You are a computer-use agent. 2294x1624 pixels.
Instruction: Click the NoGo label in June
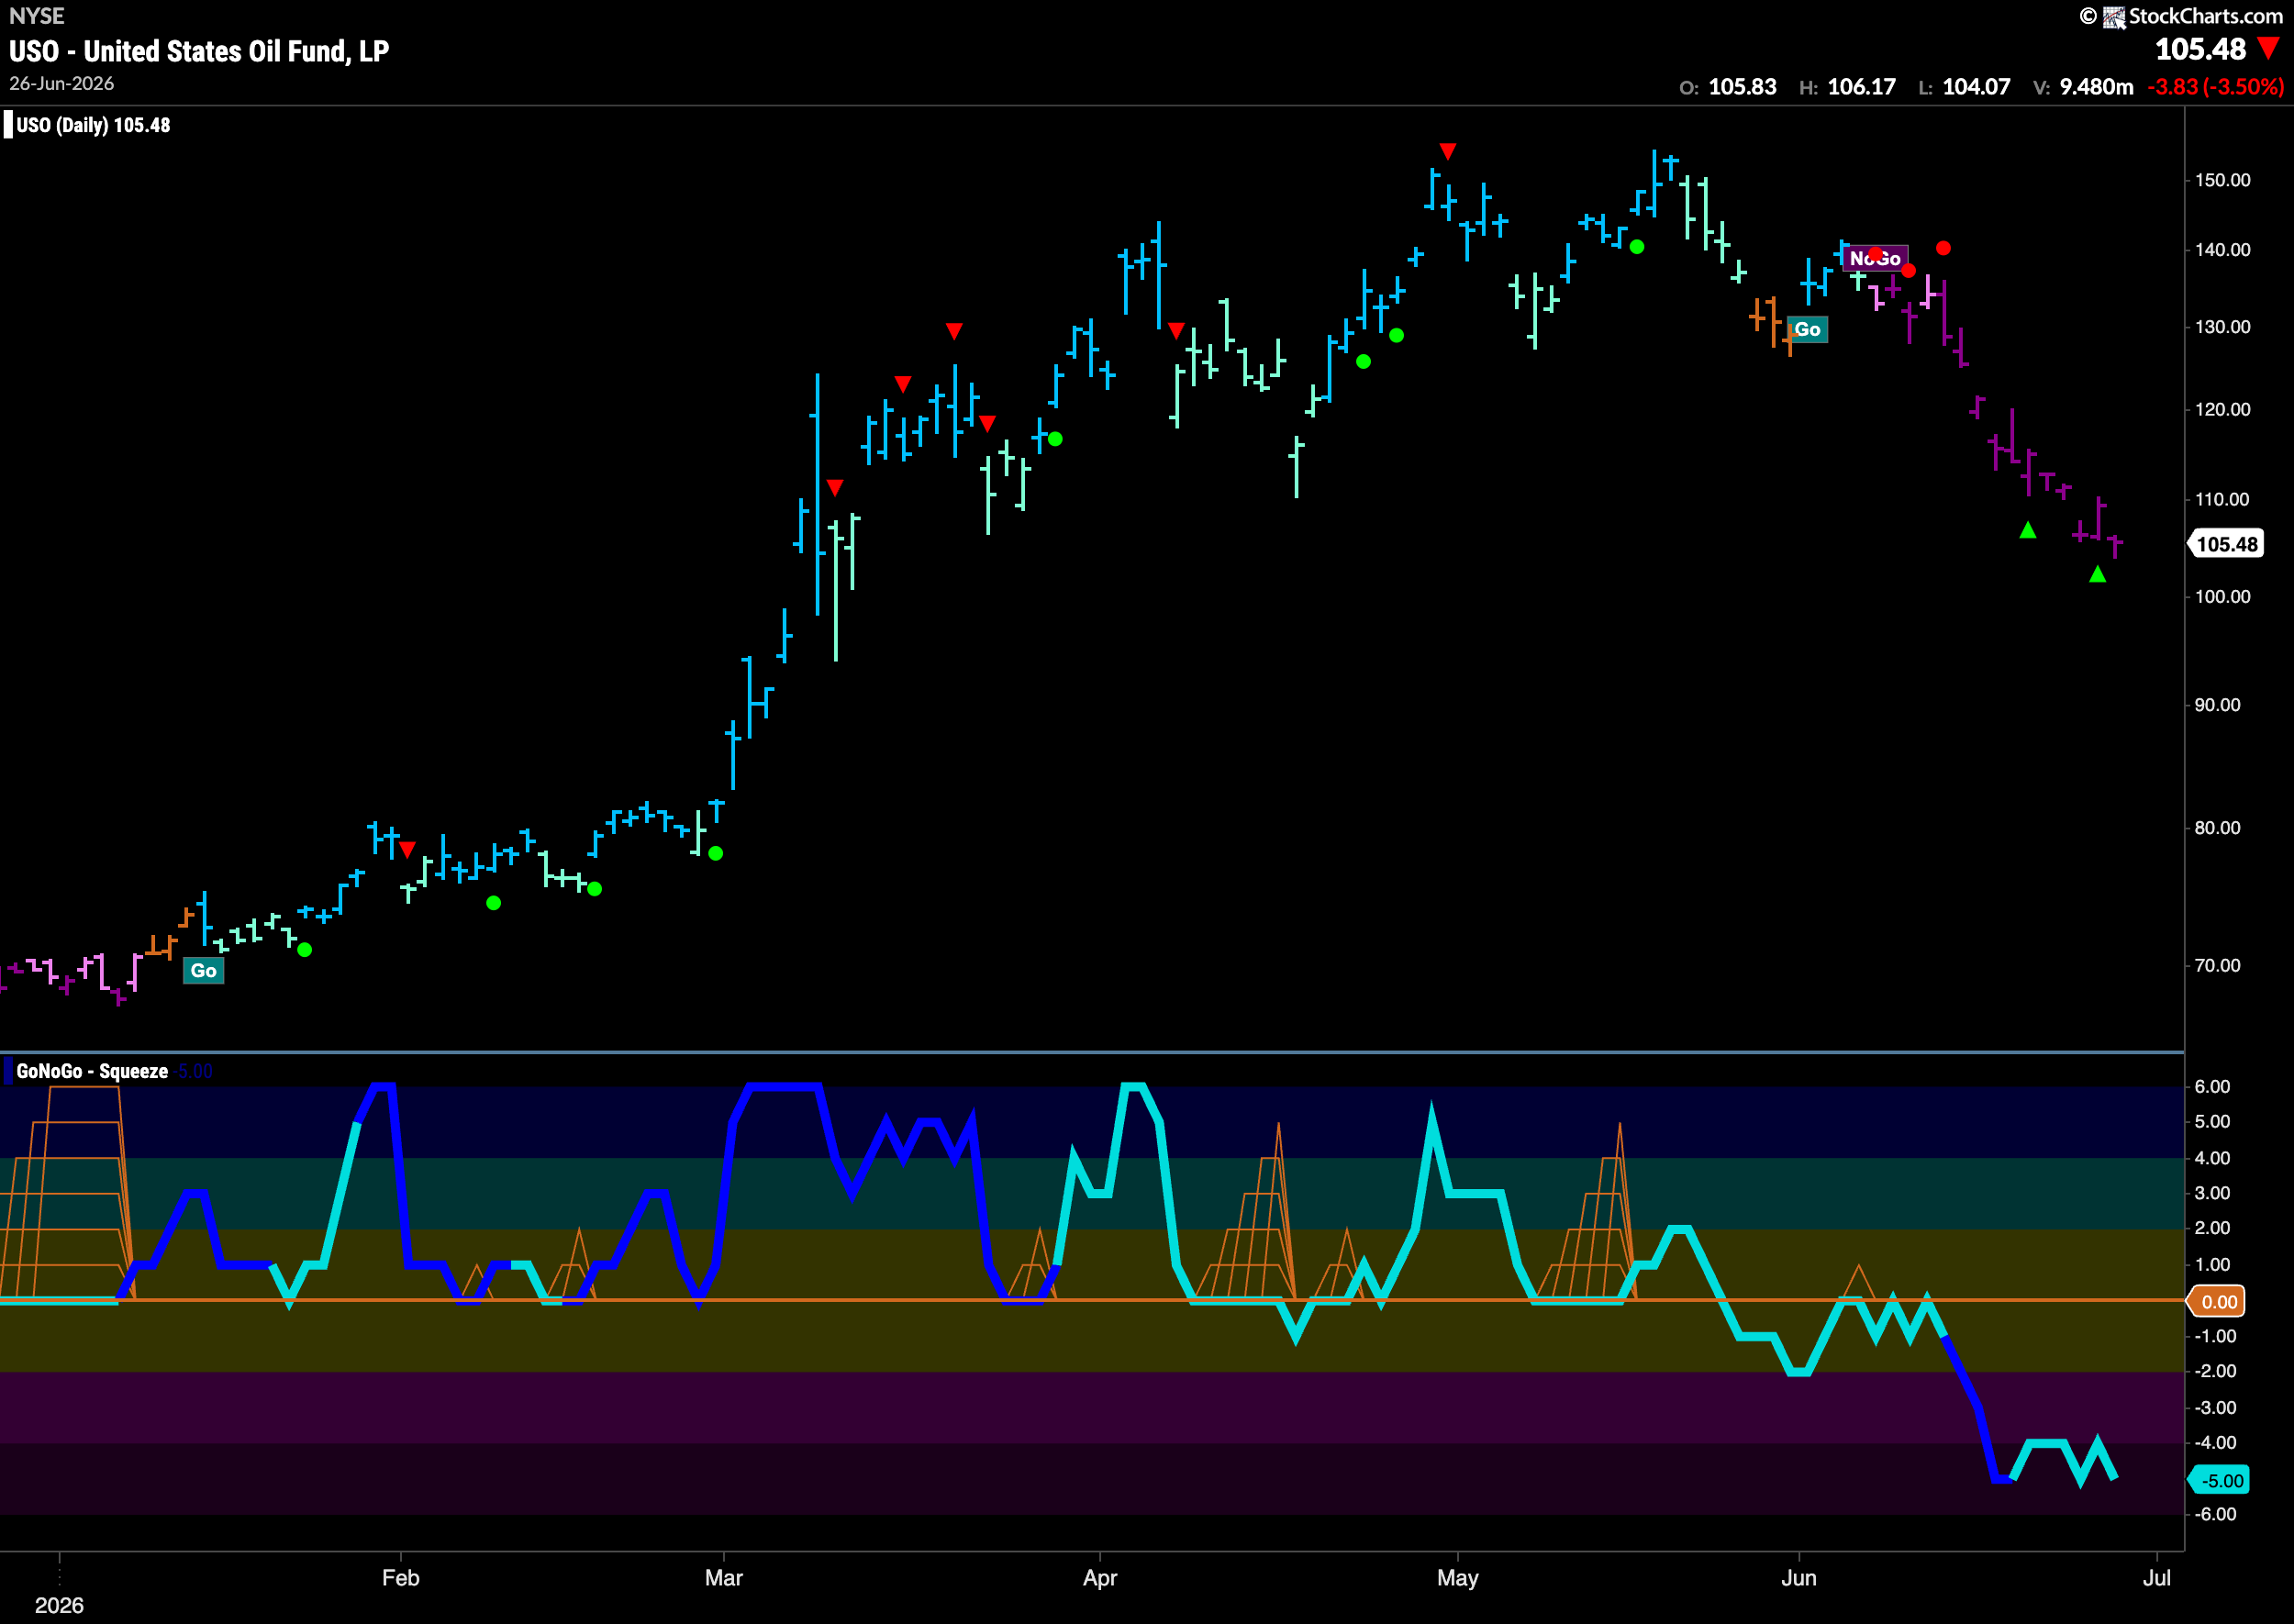tap(1875, 258)
